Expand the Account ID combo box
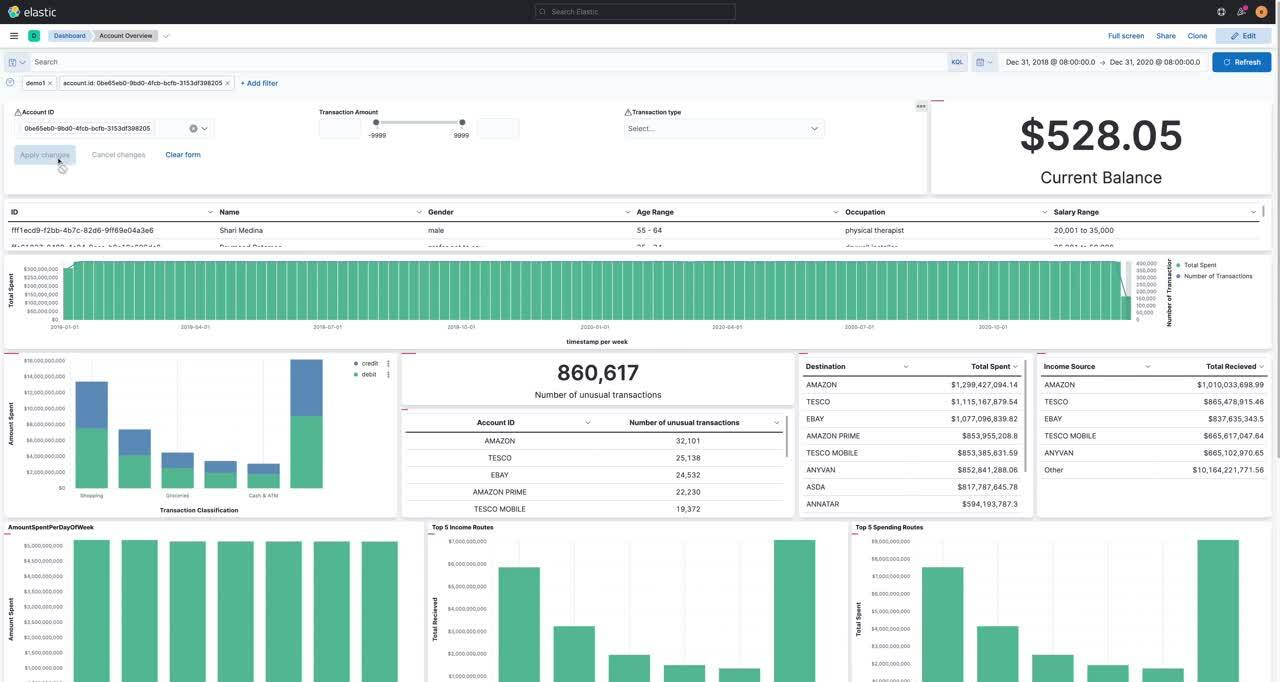The width and height of the screenshot is (1280, 682). click(205, 128)
